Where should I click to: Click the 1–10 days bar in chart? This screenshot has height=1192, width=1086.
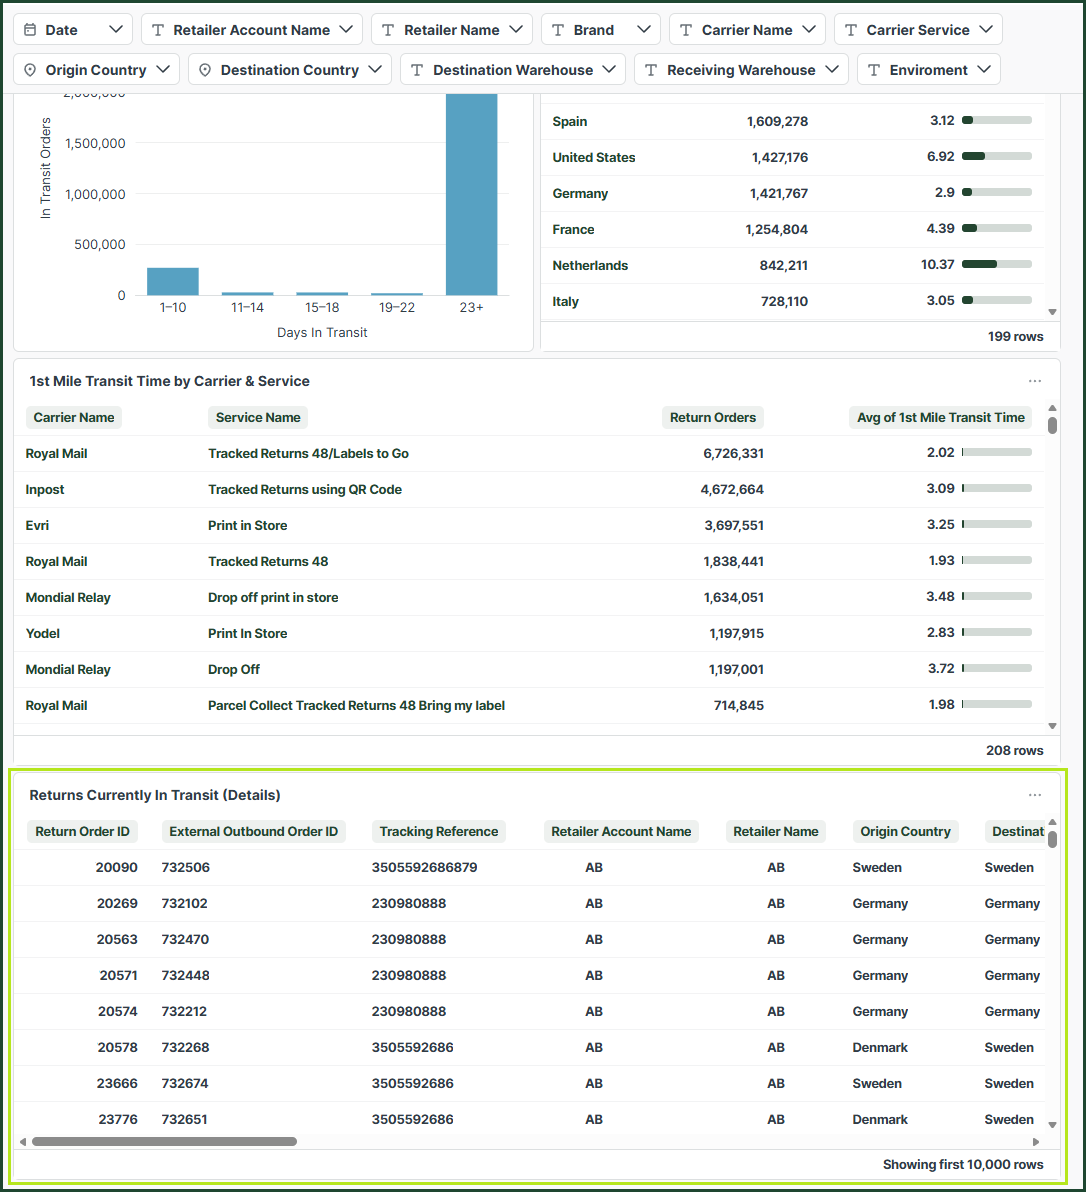(x=173, y=281)
